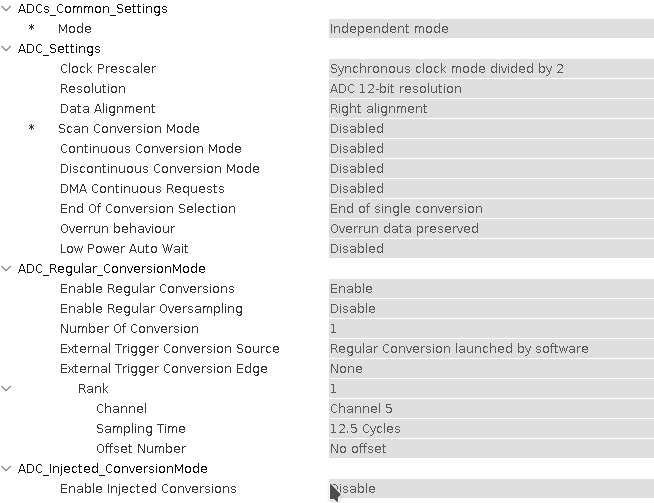Collapse the ADCs_Common_Settings section

pyautogui.click(x=8, y=9)
